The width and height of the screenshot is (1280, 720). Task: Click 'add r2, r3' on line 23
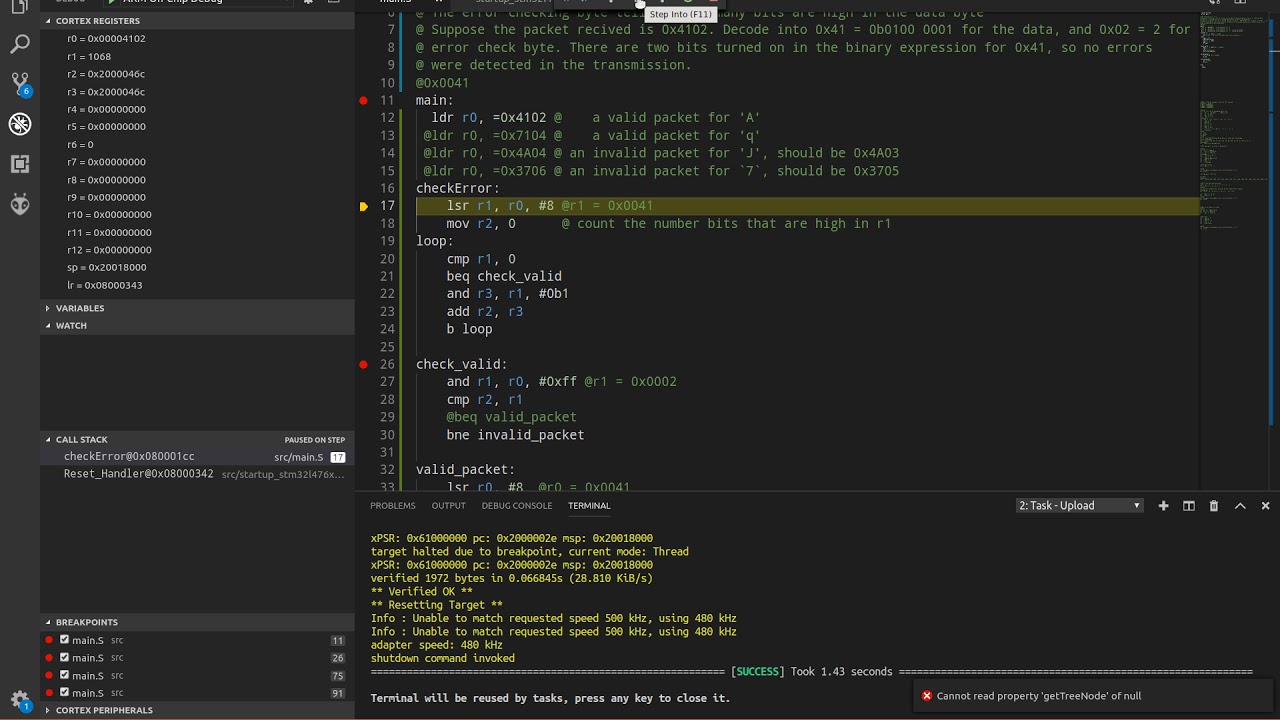click(x=485, y=311)
